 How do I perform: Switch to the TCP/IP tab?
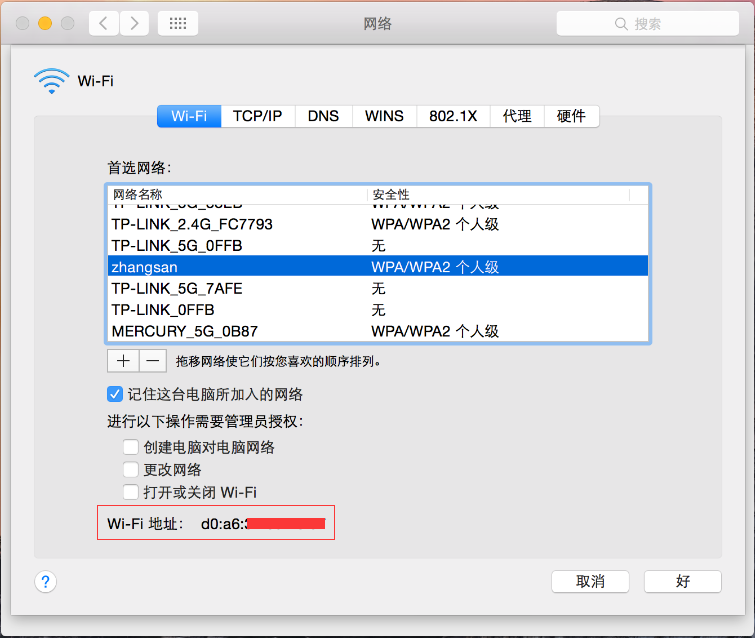(257, 116)
